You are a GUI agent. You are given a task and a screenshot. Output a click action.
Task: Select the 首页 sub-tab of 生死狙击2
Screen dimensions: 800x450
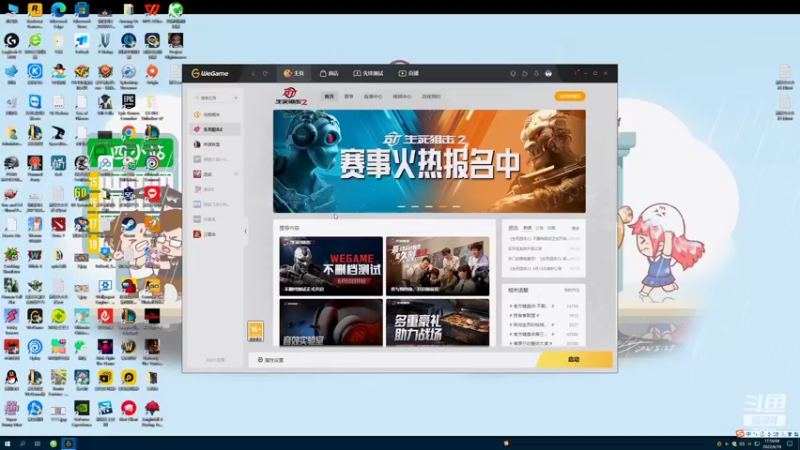tap(329, 96)
